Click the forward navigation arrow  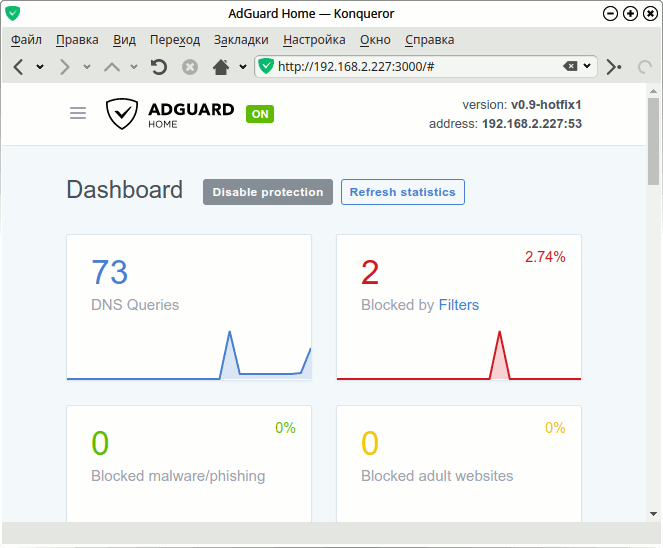65,67
